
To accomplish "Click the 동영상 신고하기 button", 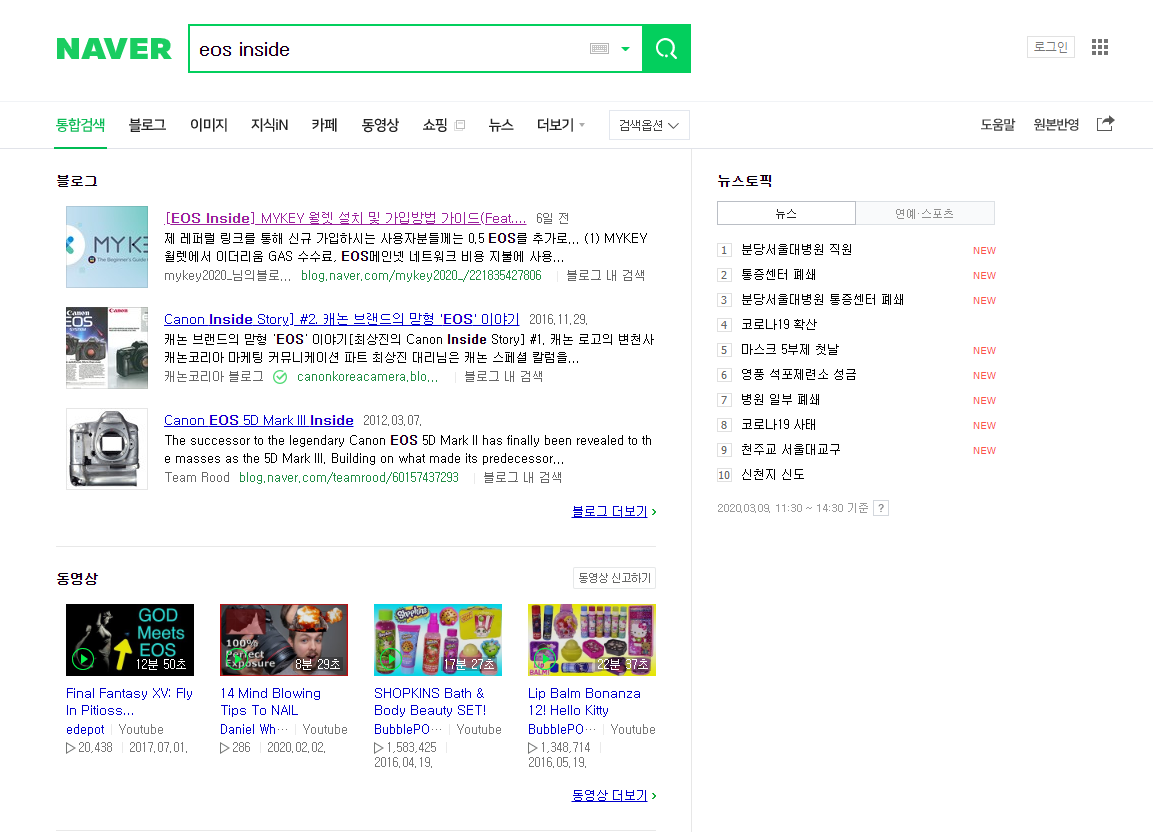I will pos(614,578).
